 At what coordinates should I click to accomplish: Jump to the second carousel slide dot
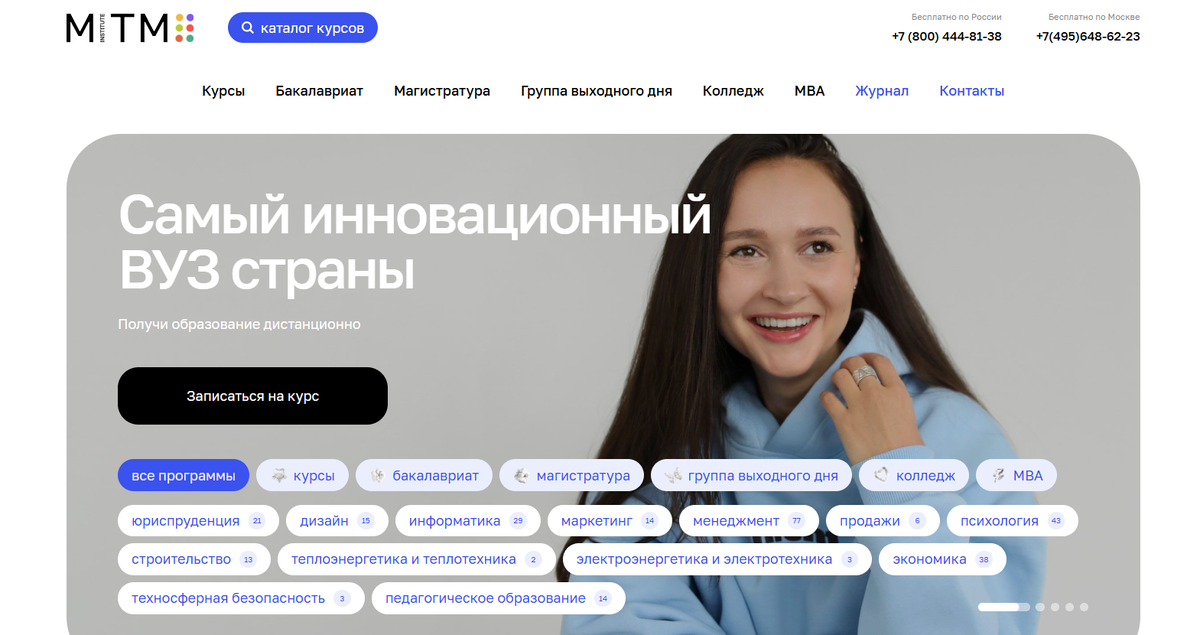click(1040, 607)
